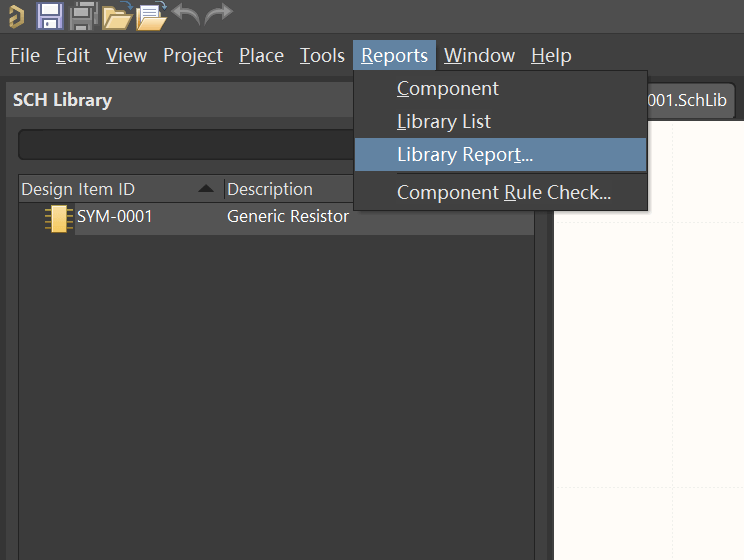744x560 pixels.
Task: Click the Altium Designer logo icon
Action: (15, 16)
